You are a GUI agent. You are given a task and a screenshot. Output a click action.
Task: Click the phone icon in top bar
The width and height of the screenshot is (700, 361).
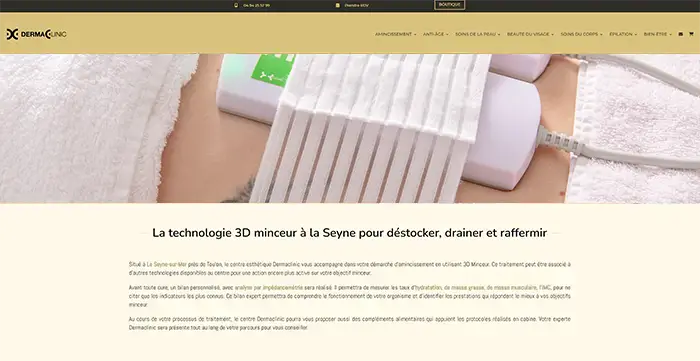tap(236, 5)
